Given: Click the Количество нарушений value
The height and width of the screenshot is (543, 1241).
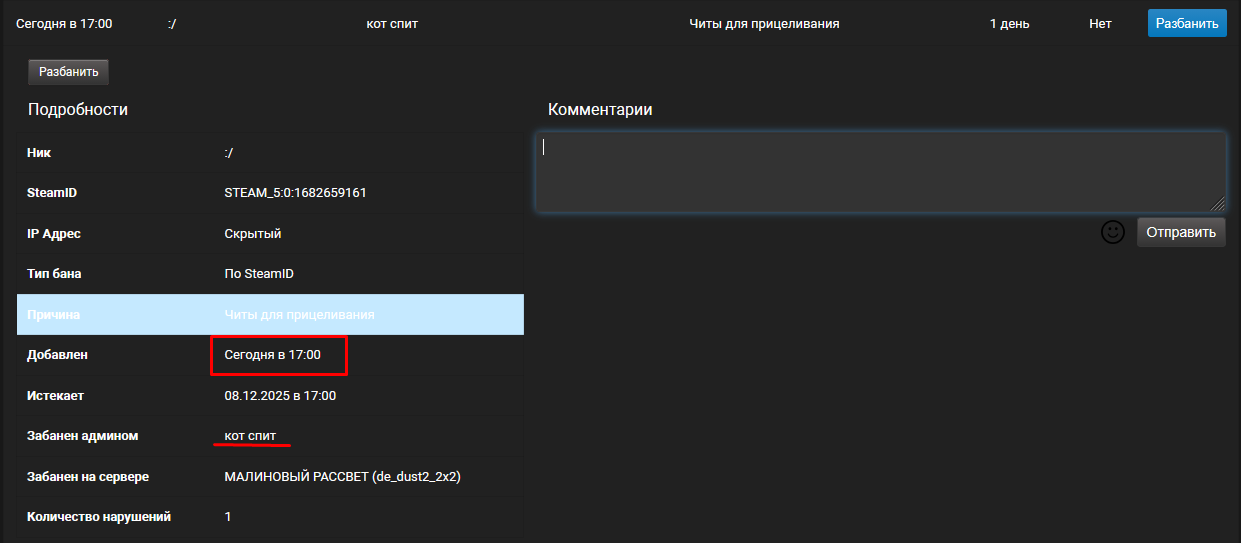Looking at the screenshot, I should 228,517.
